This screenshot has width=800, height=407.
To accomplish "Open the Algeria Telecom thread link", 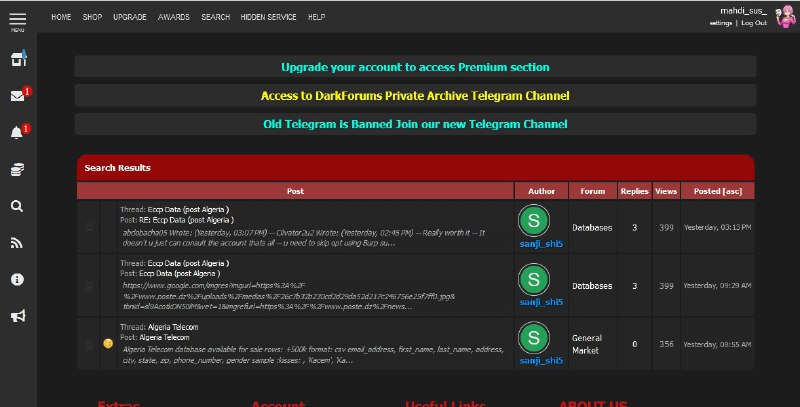I will point(173,327).
